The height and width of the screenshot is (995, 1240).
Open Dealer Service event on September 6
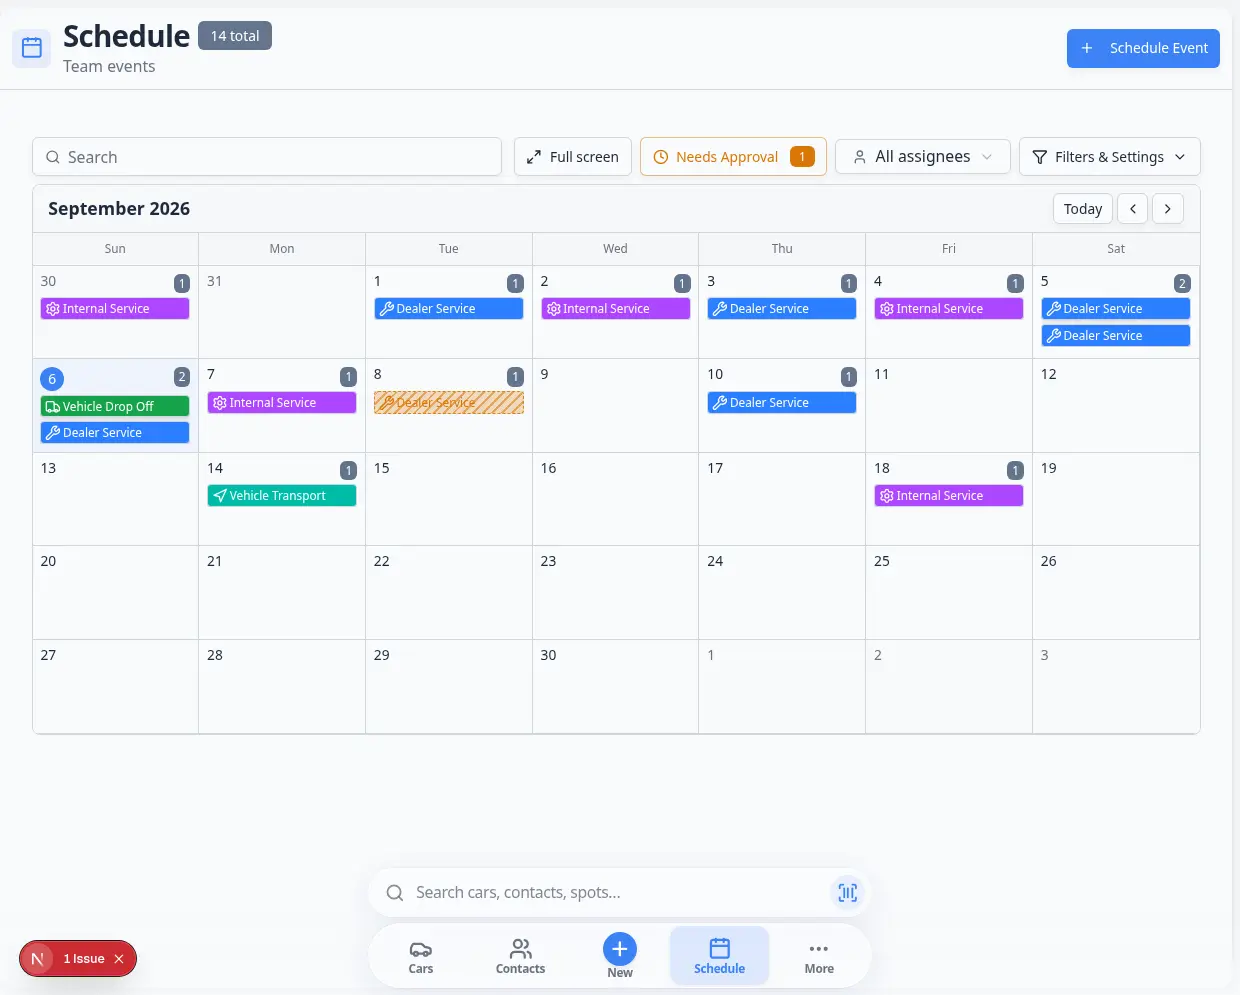[x=115, y=432]
